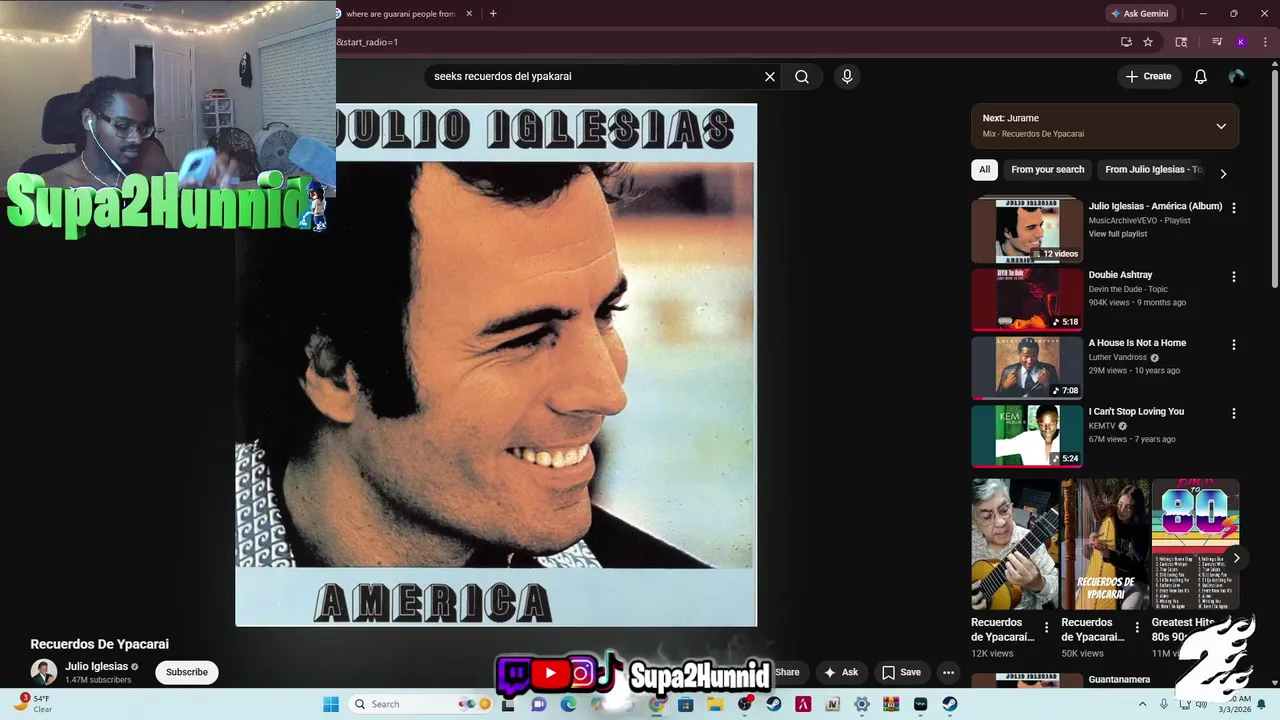This screenshot has width=1280, height=720.
Task: Select the All filter chip
Action: pos(984,170)
